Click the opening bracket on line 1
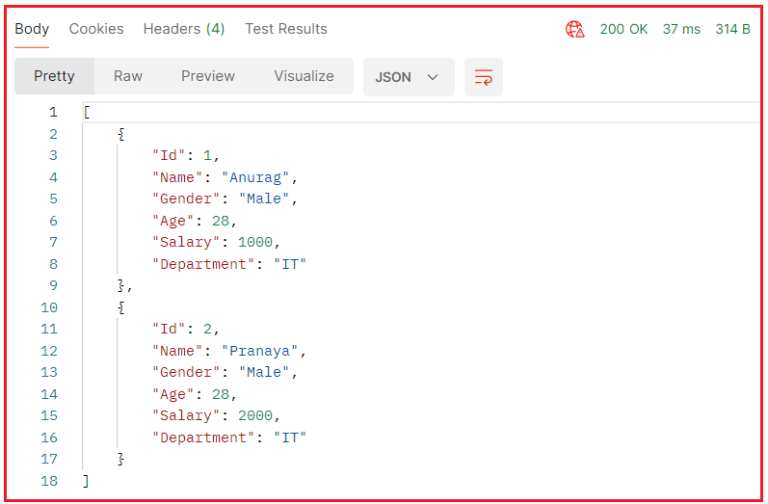Image resolution: width=768 pixels, height=504 pixels. pos(87,112)
